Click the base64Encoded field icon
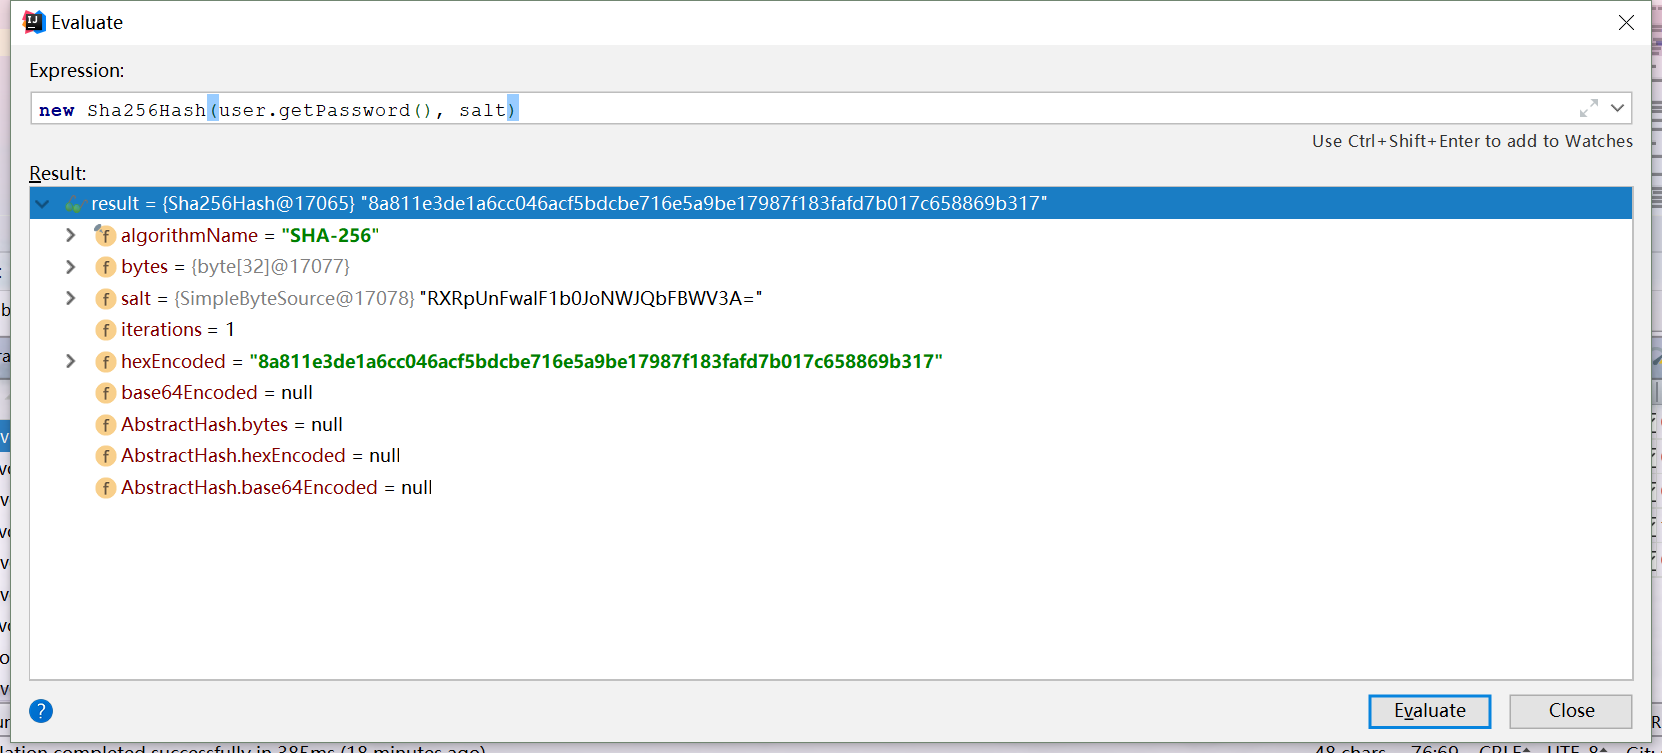Viewport: 1662px width, 753px height. point(105,393)
